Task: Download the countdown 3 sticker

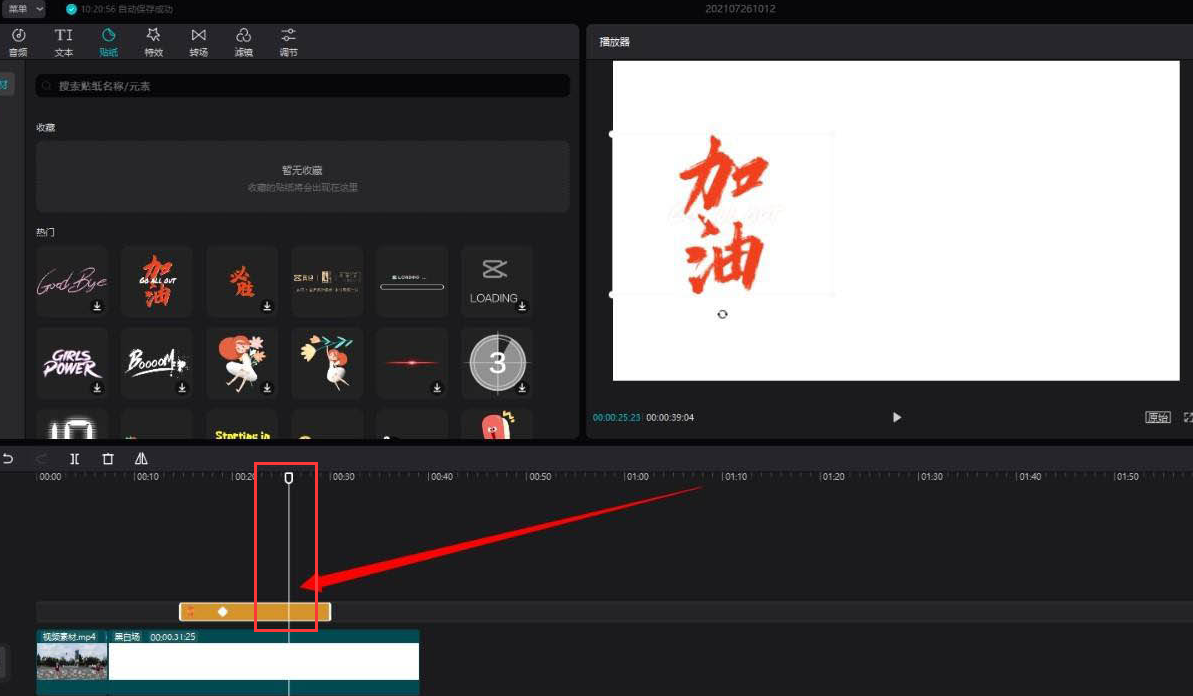Action: click(x=523, y=388)
